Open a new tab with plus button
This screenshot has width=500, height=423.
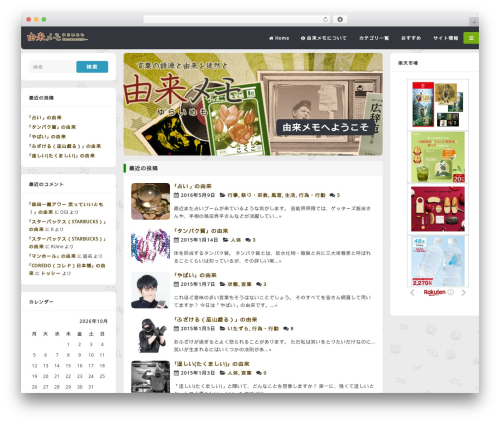pyautogui.click(x=474, y=22)
